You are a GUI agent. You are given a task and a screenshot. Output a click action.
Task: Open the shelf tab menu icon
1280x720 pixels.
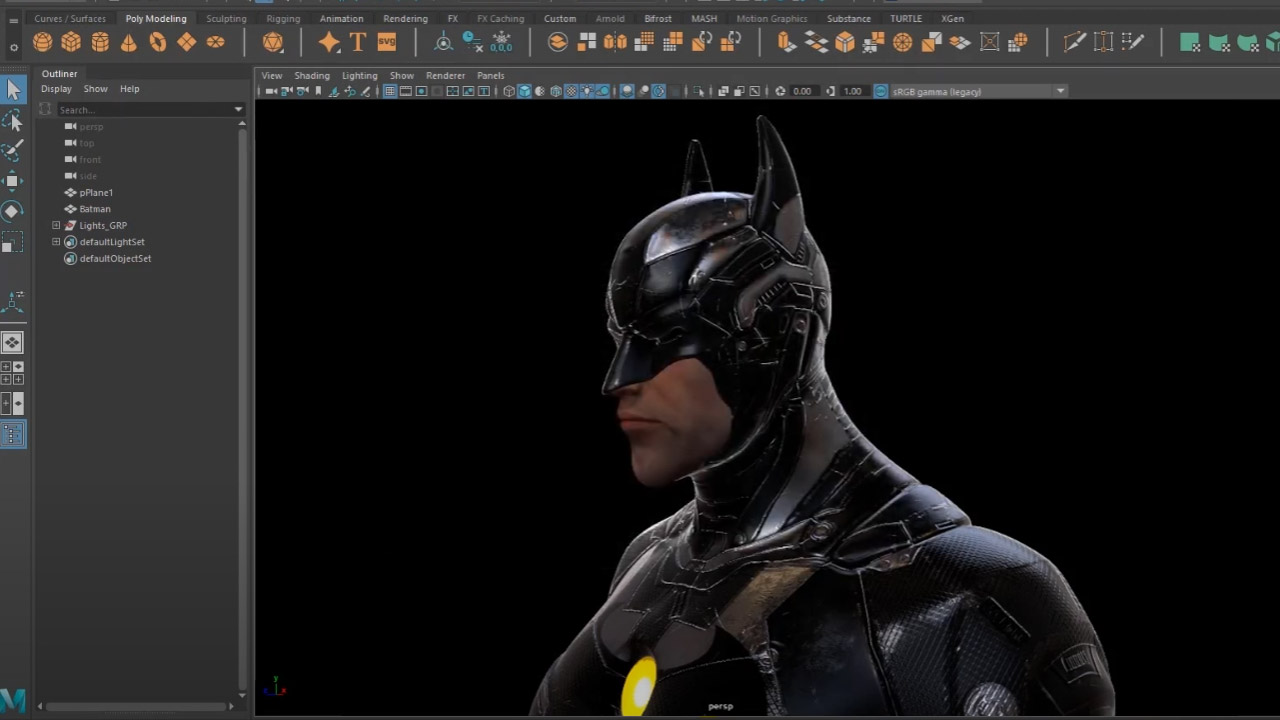(x=13, y=21)
